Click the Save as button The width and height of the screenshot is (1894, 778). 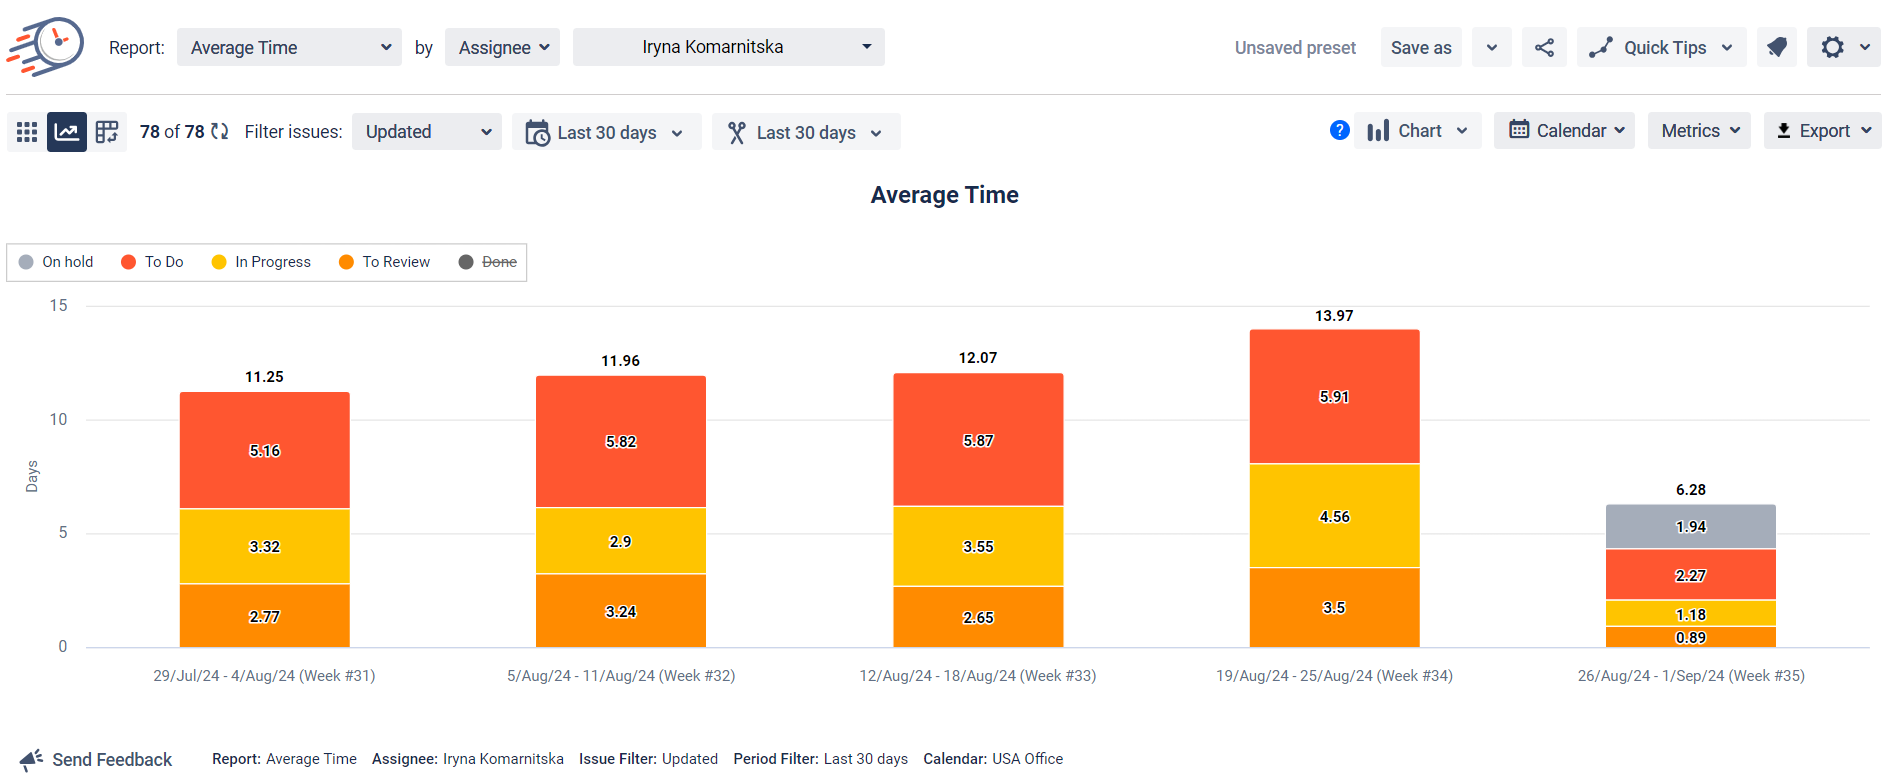[x=1421, y=47]
